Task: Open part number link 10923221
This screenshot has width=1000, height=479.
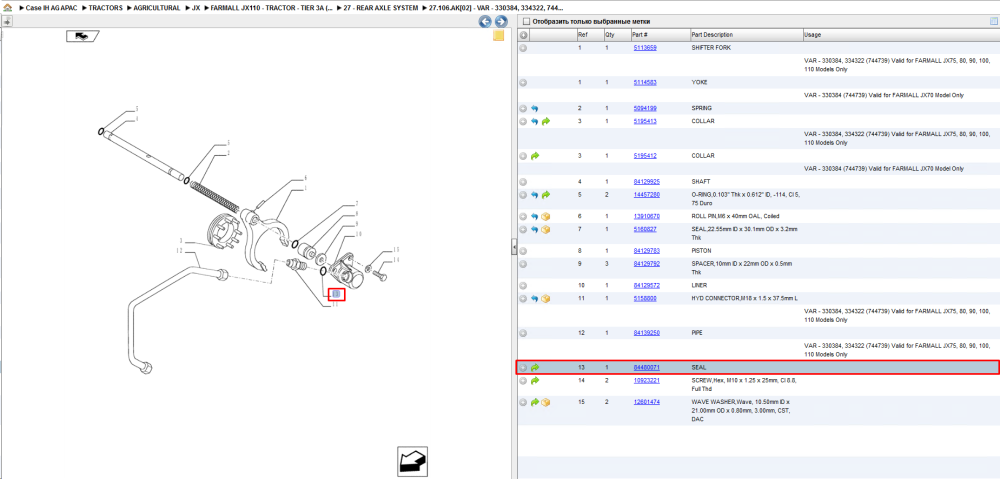Action: point(646,381)
